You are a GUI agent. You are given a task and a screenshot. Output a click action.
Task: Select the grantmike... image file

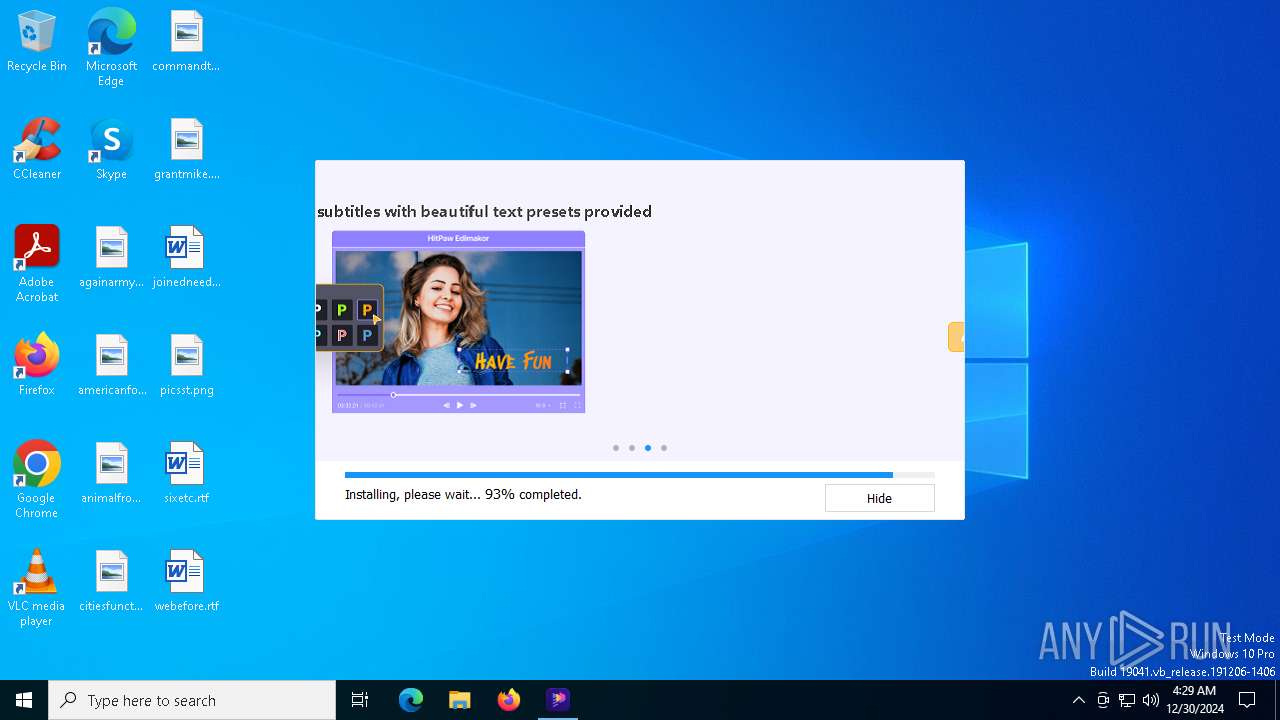186,150
